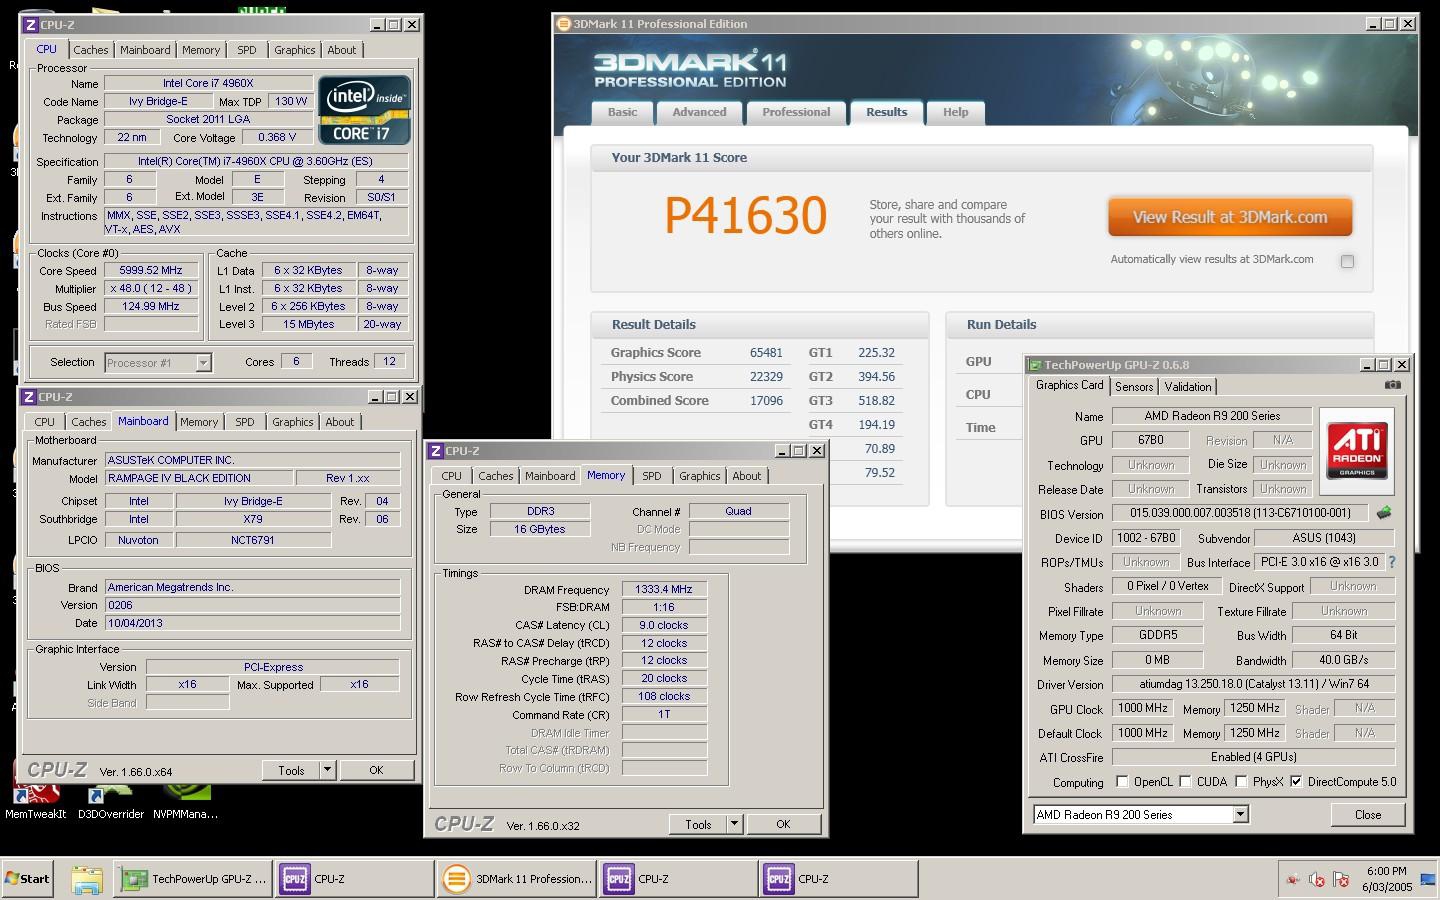
Task: Open the Sensors tab in GPU-Z
Action: (1134, 386)
